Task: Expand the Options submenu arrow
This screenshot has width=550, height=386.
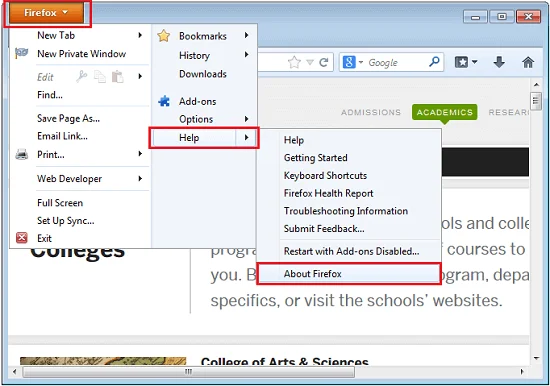Action: click(x=247, y=119)
